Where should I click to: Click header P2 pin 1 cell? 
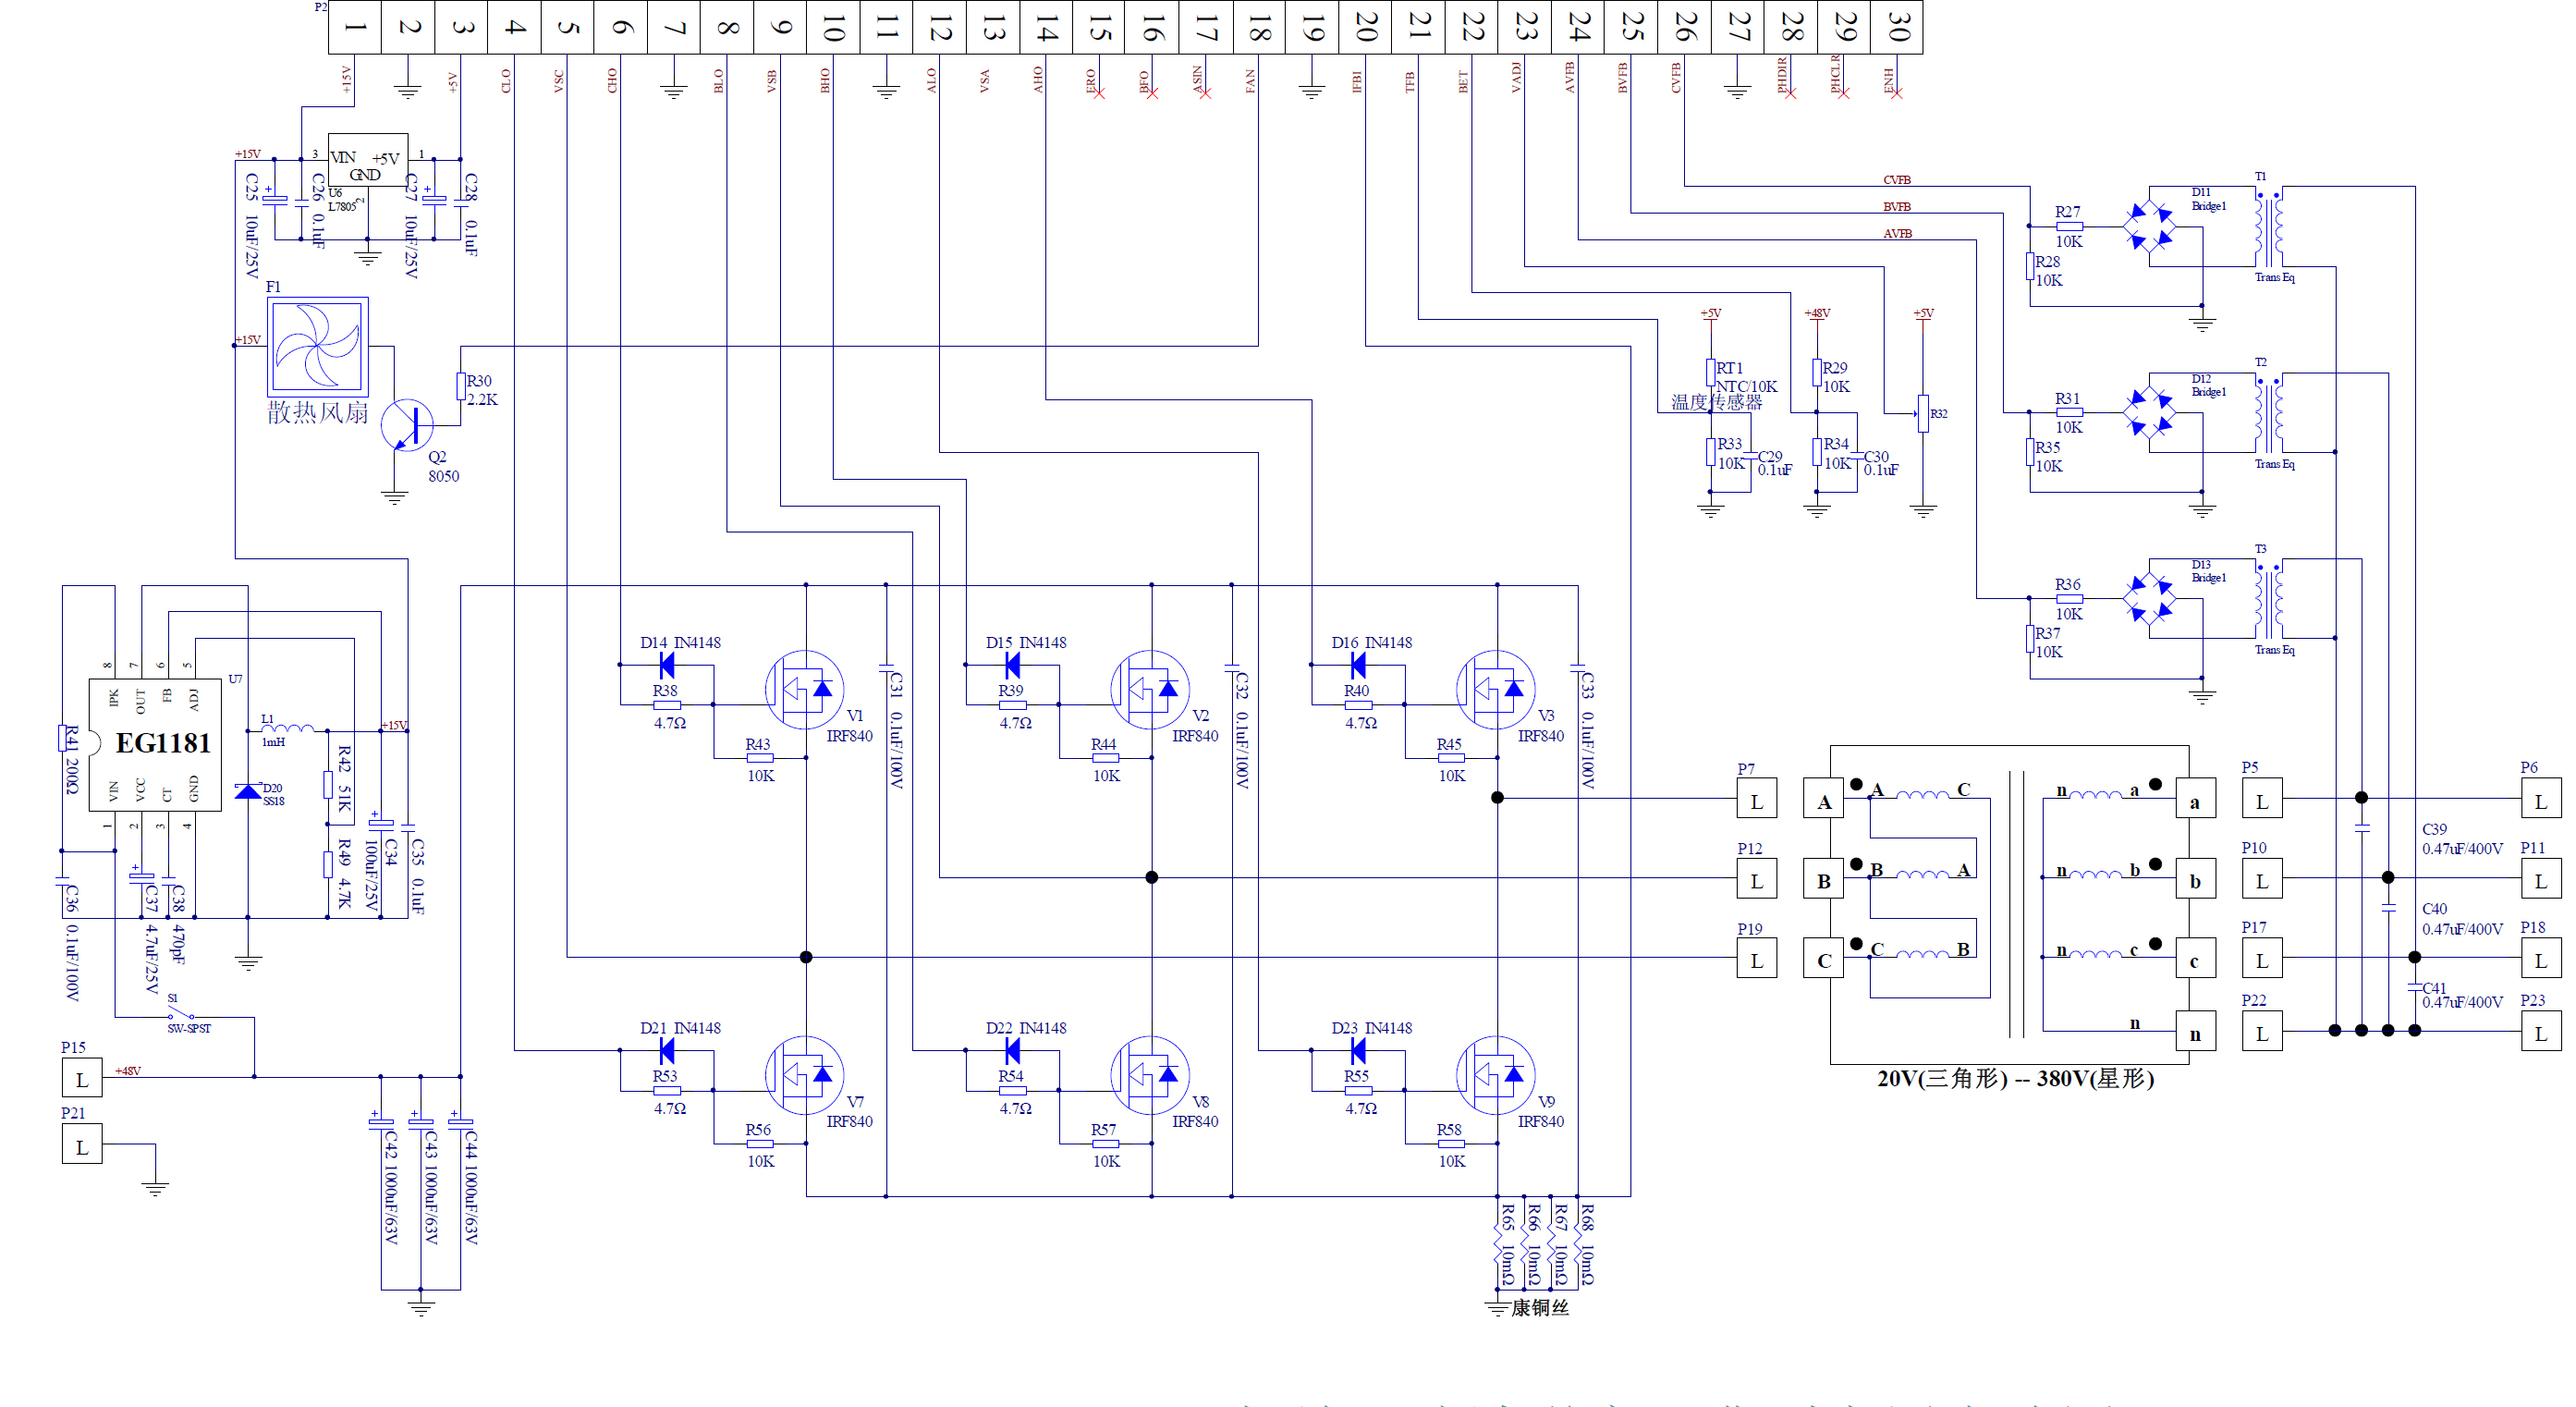(355, 27)
